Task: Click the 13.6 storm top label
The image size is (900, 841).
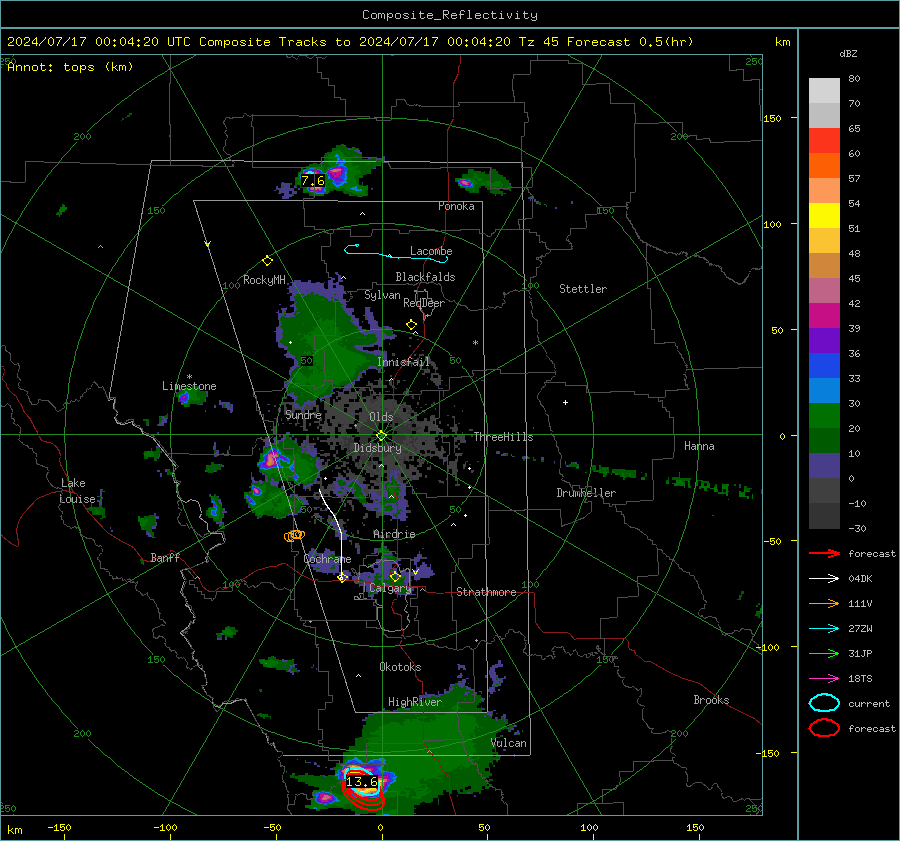Action: click(362, 782)
